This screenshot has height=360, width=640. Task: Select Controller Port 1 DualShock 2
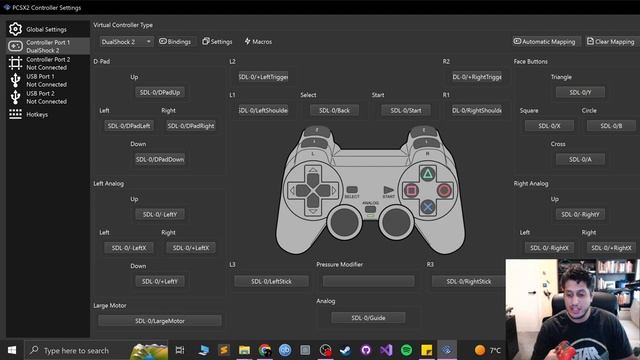[x=48, y=46]
